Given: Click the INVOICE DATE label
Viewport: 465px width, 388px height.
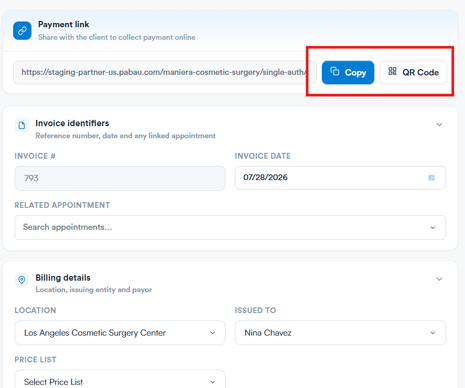Looking at the screenshot, I should pos(263,156).
